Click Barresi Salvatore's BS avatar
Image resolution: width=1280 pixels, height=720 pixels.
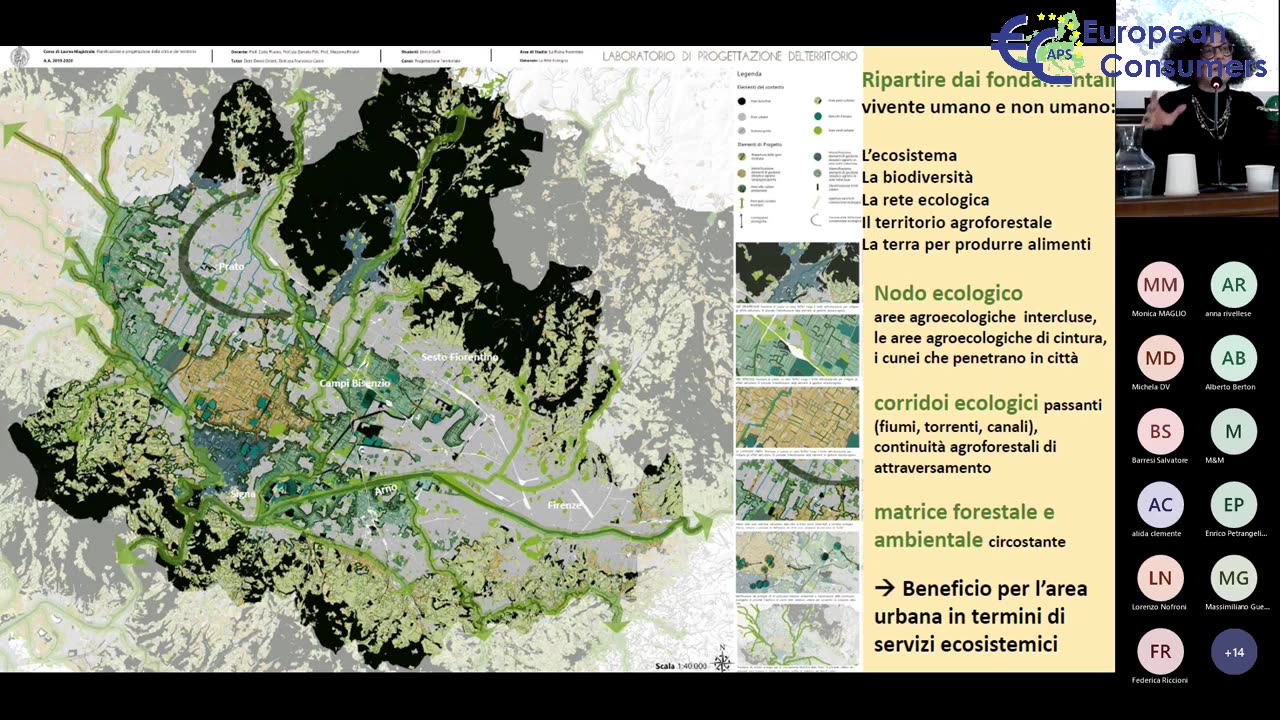click(x=1160, y=431)
